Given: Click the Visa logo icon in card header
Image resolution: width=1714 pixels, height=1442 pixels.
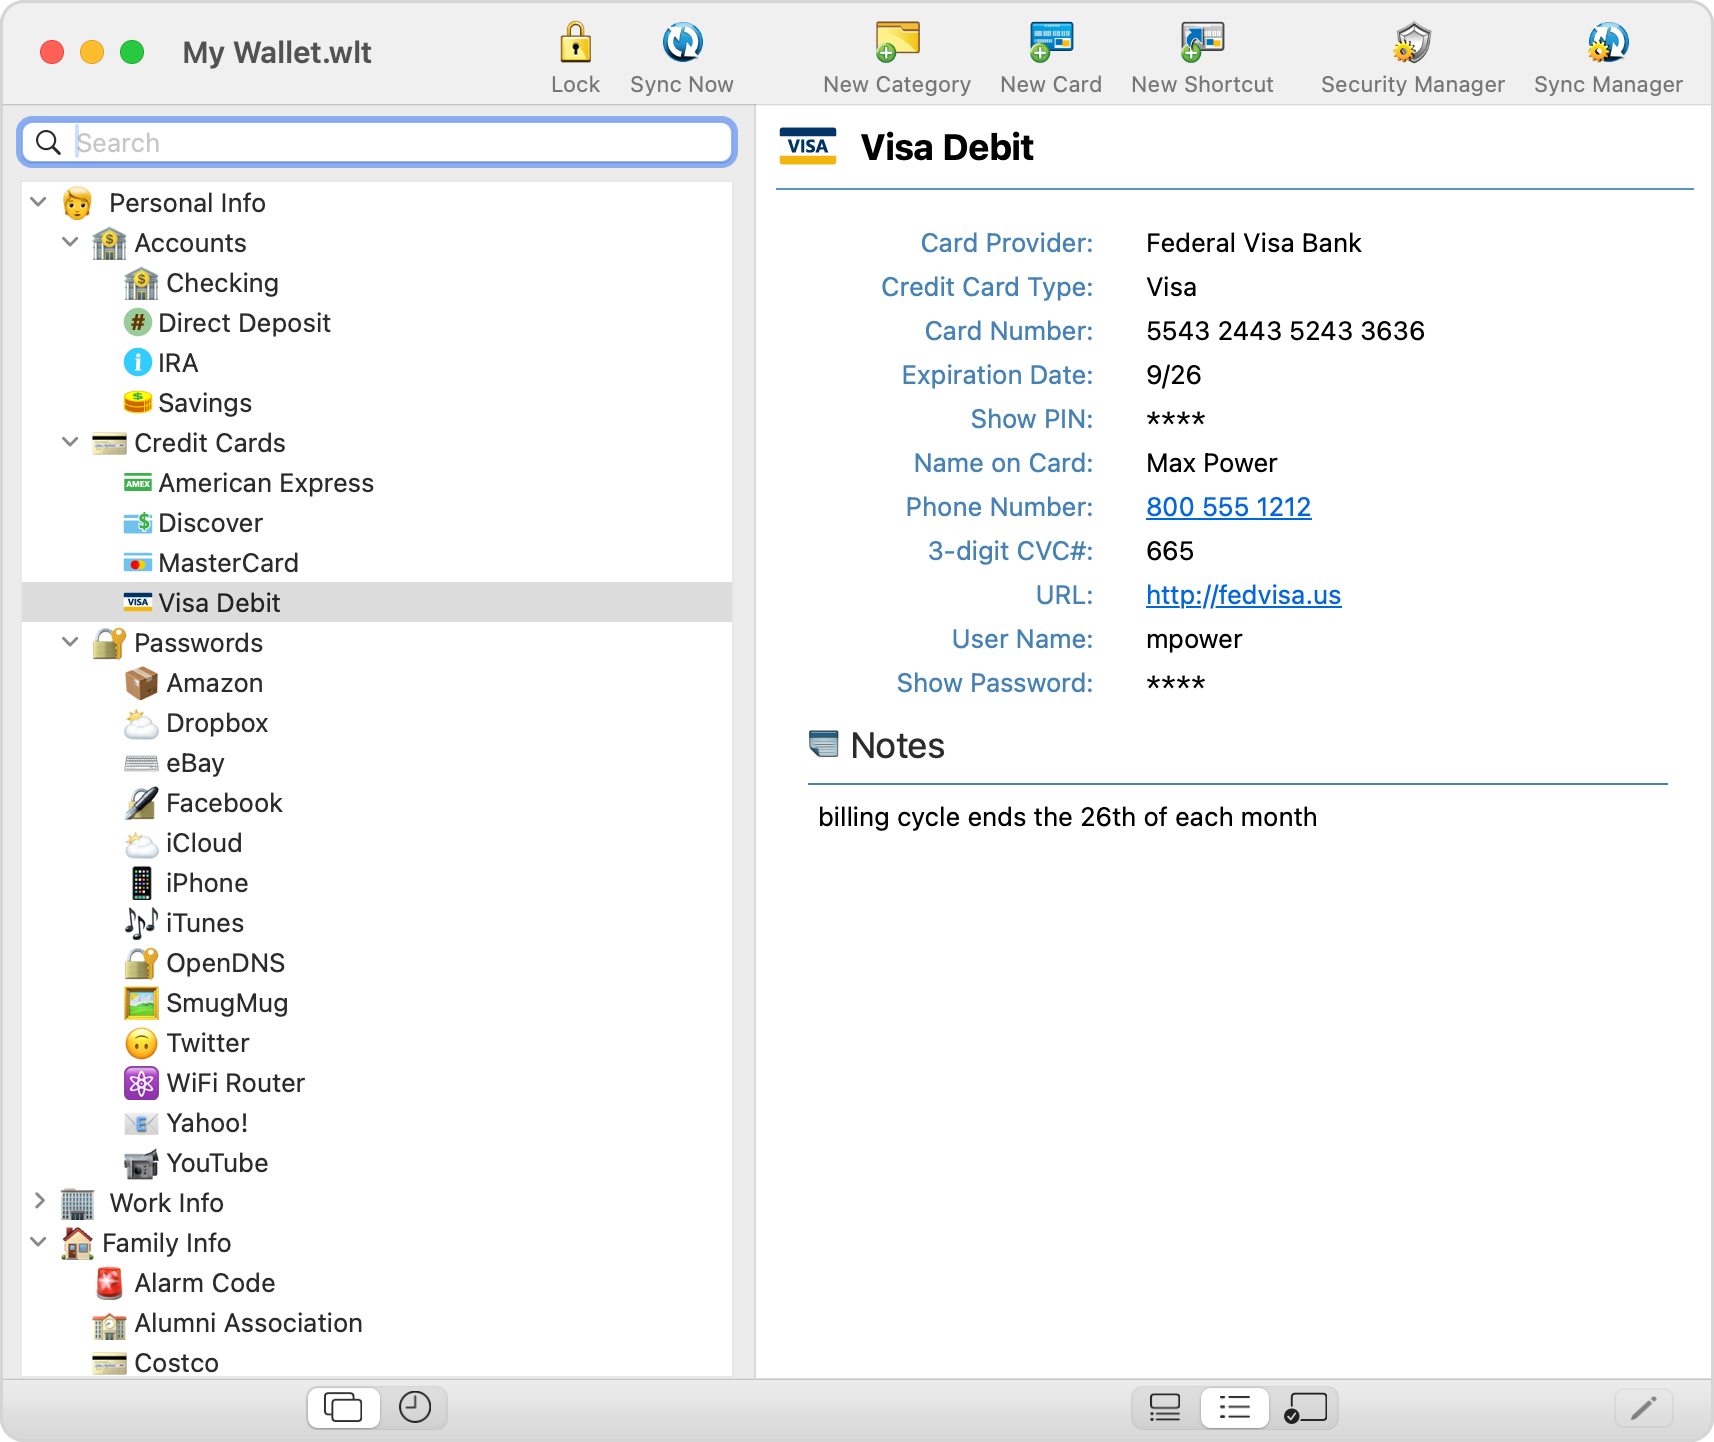Looking at the screenshot, I should [808, 146].
